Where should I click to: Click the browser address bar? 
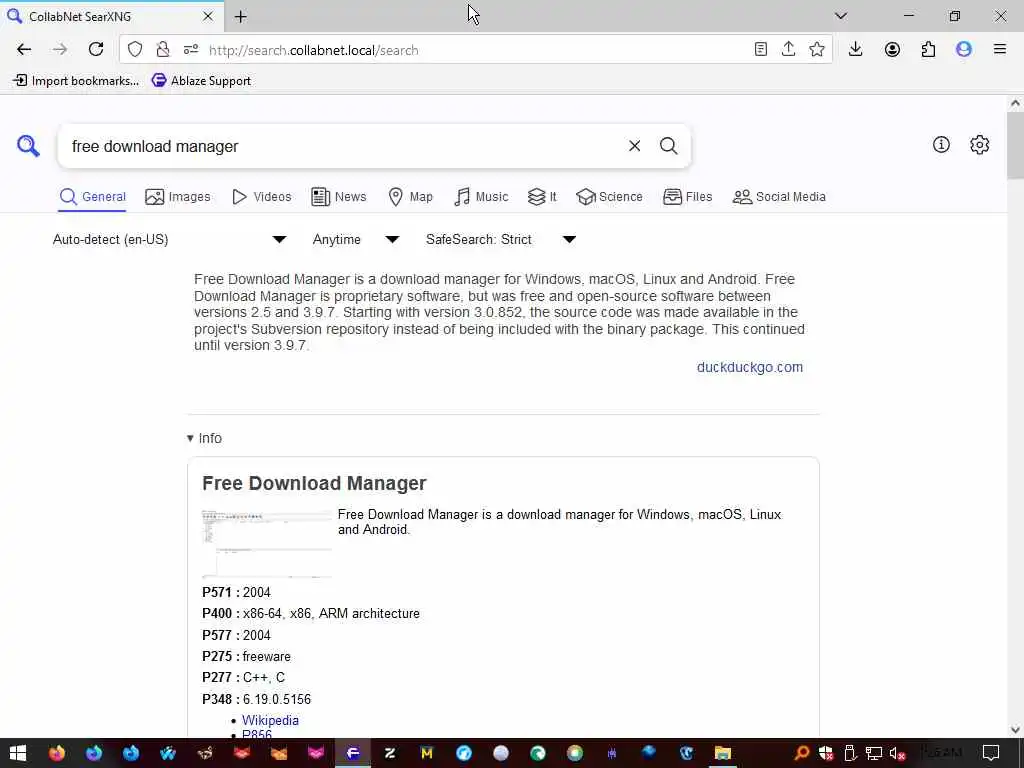tap(477, 50)
